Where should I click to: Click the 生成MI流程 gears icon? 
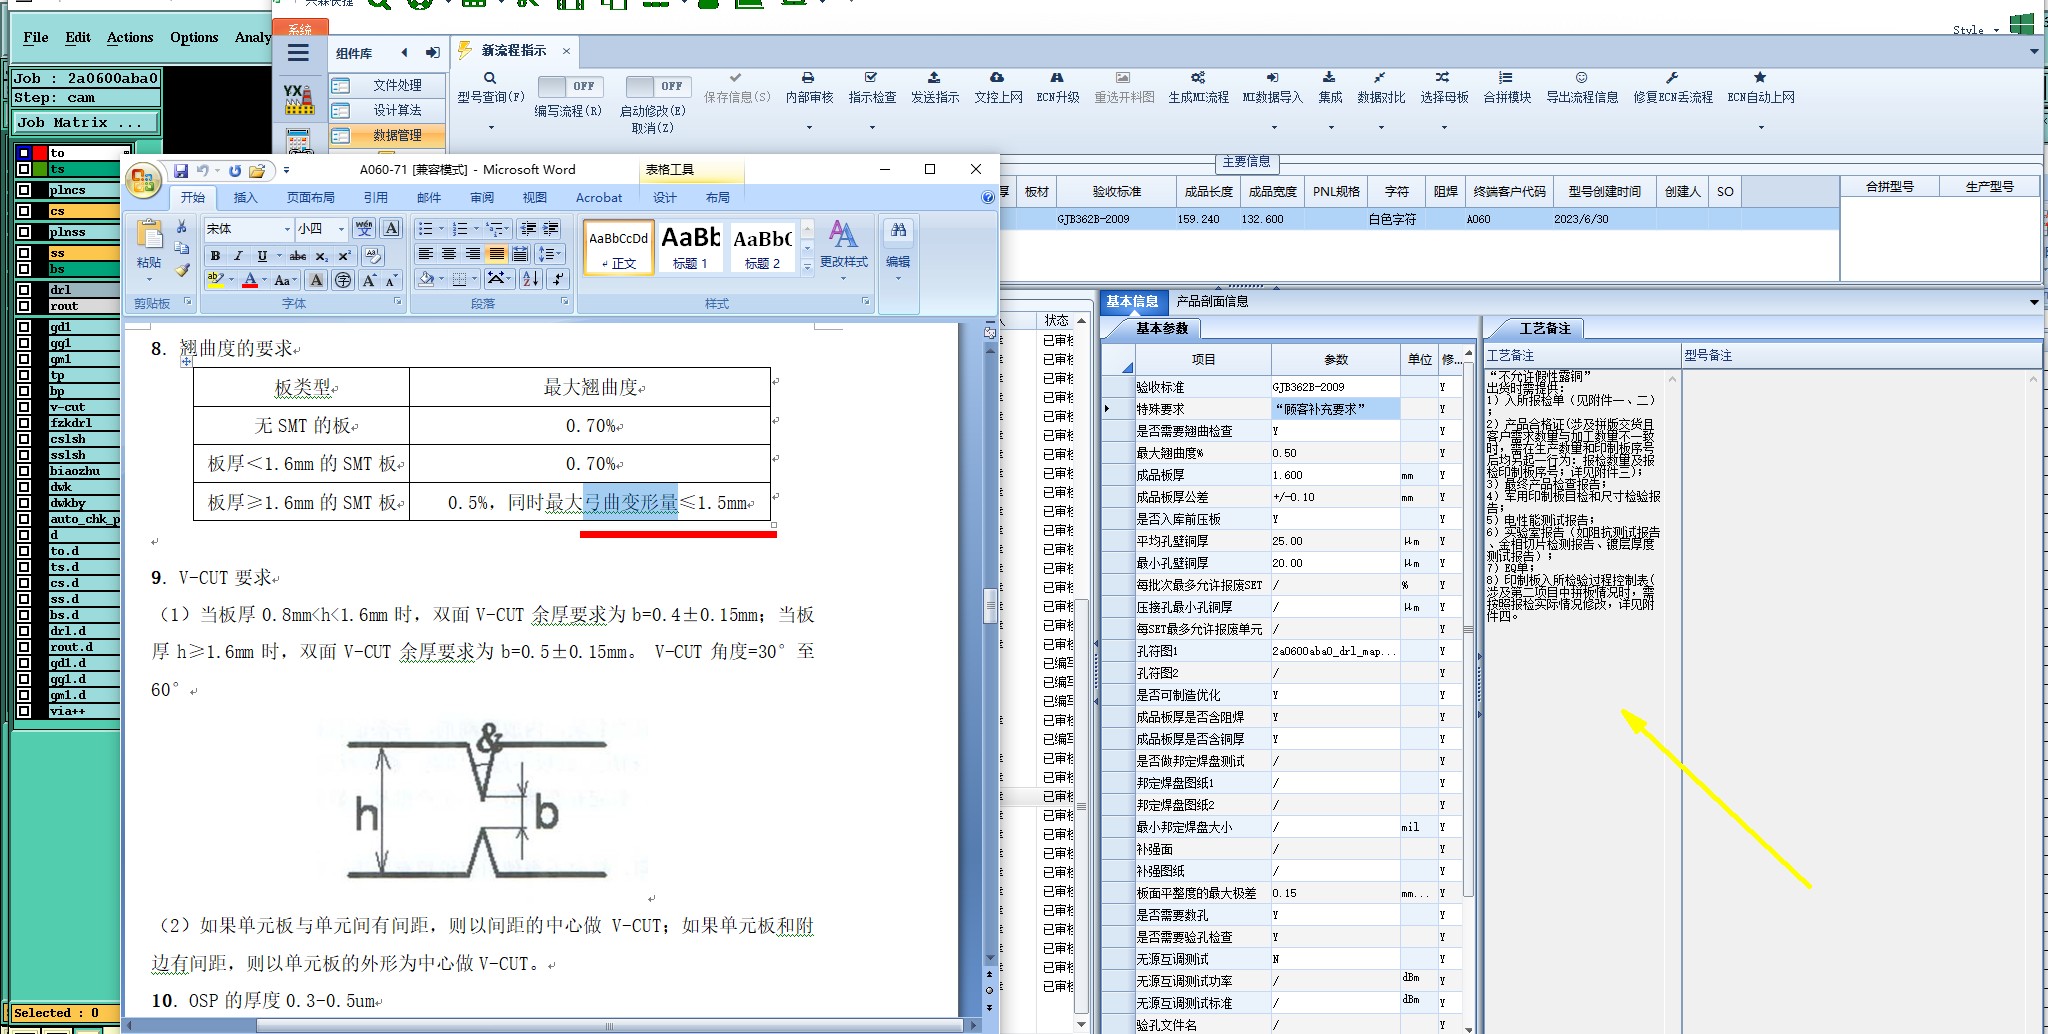[1198, 78]
